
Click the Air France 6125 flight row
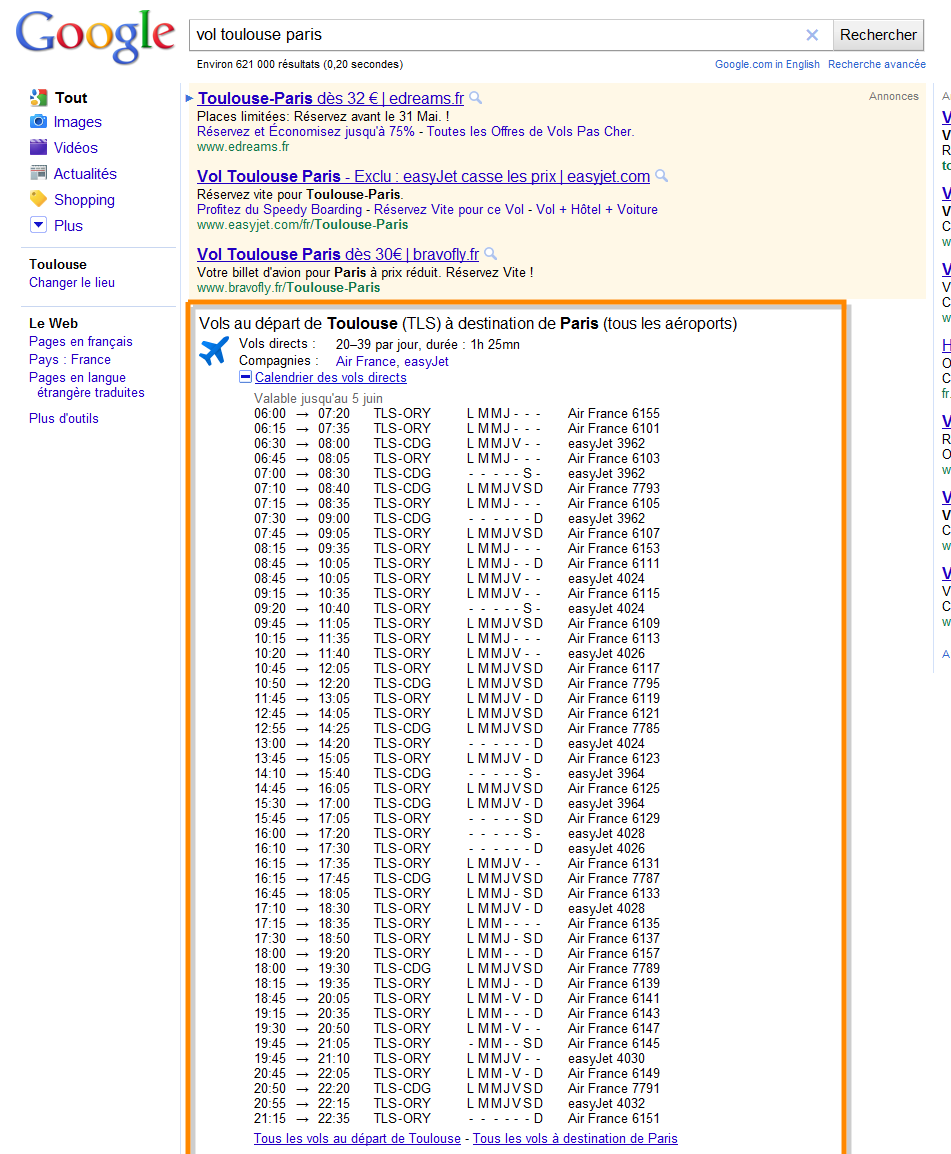457,789
